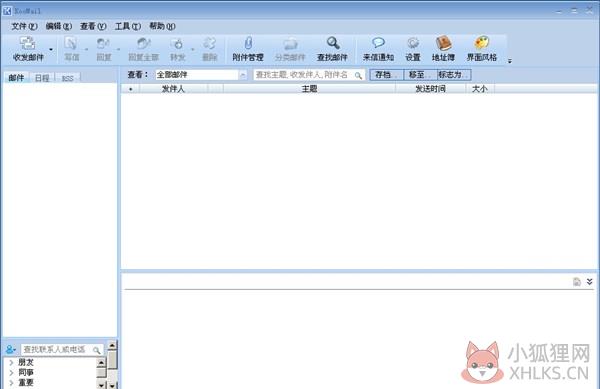Open the dropdown arrow beside 回复

[x=119, y=49]
